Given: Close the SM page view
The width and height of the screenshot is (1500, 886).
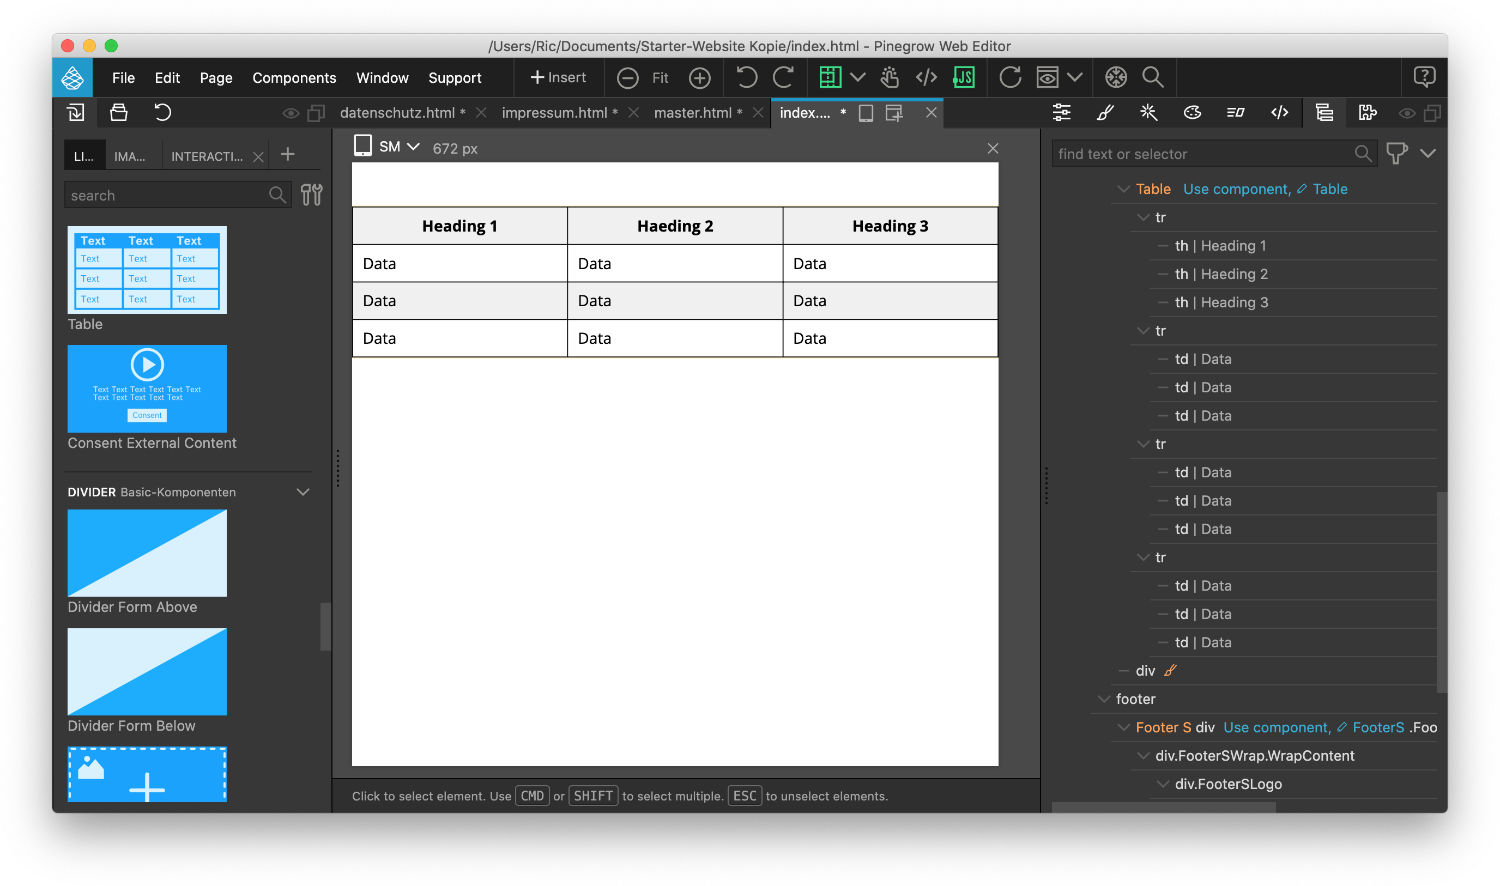Looking at the screenshot, I should click(x=993, y=148).
